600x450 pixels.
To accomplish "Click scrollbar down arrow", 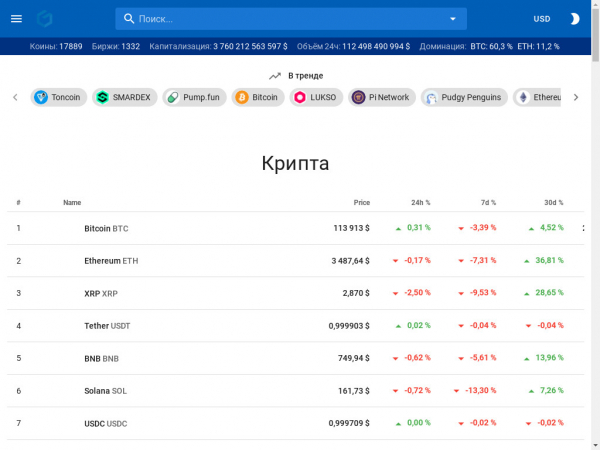I will (x=595, y=445).
